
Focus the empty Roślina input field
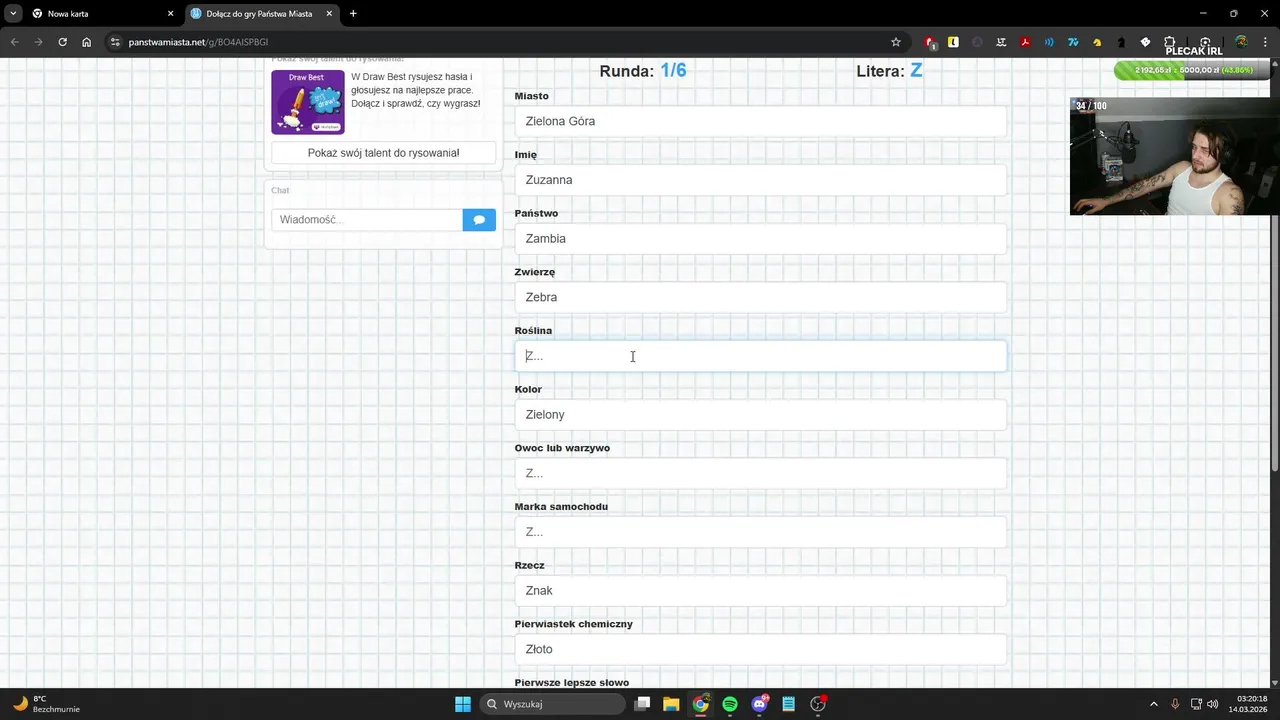click(760, 356)
